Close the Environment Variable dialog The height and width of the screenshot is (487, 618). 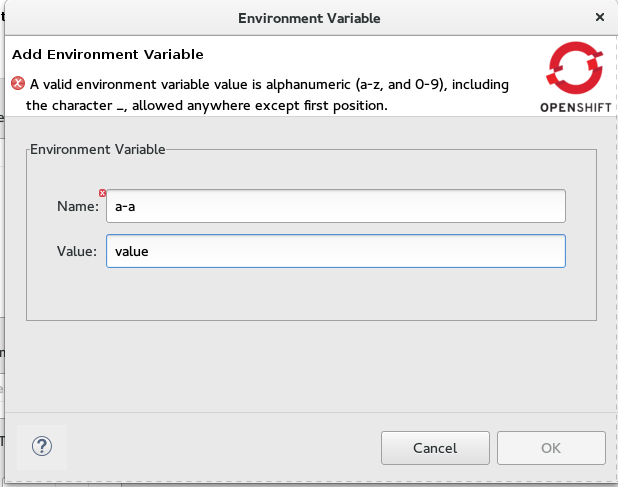pos(600,18)
